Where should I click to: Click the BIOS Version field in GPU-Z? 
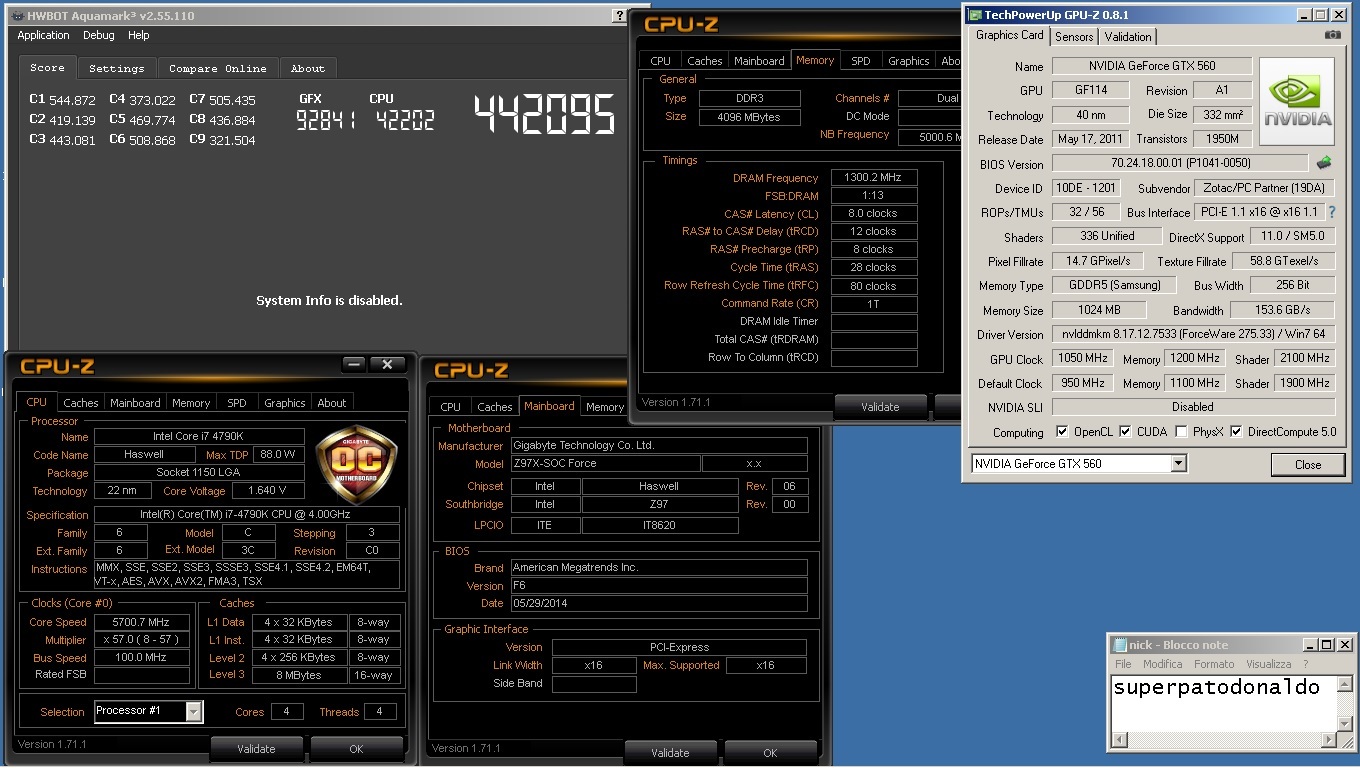(1180, 163)
